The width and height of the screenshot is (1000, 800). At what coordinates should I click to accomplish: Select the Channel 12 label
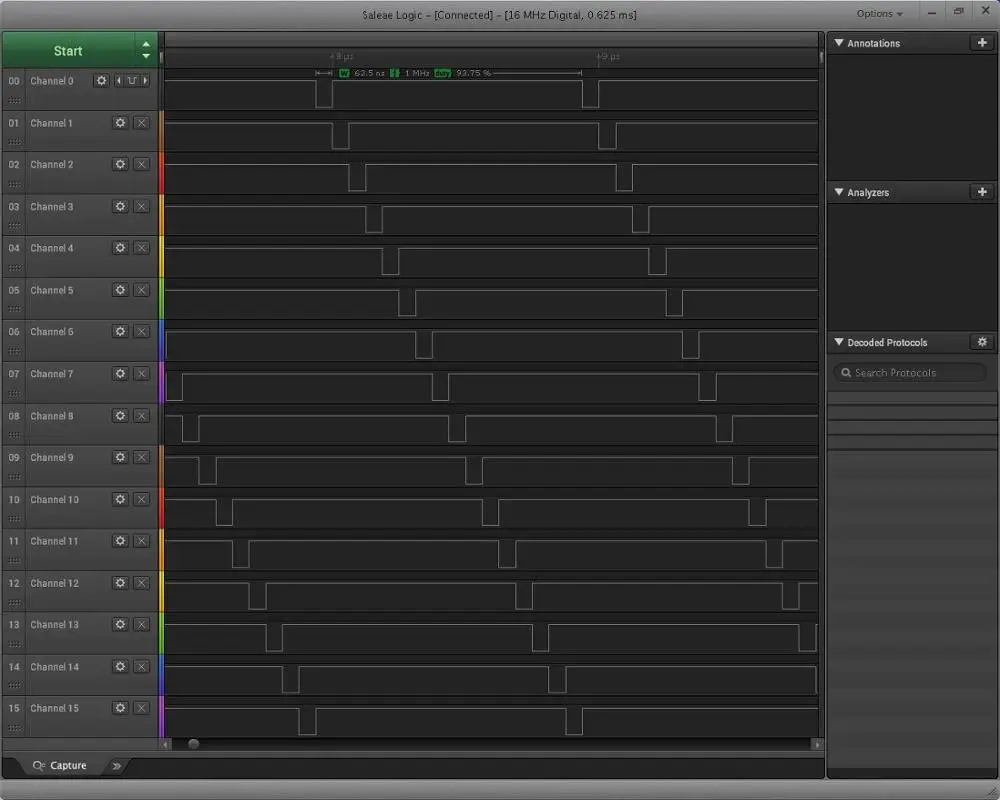(x=55, y=583)
